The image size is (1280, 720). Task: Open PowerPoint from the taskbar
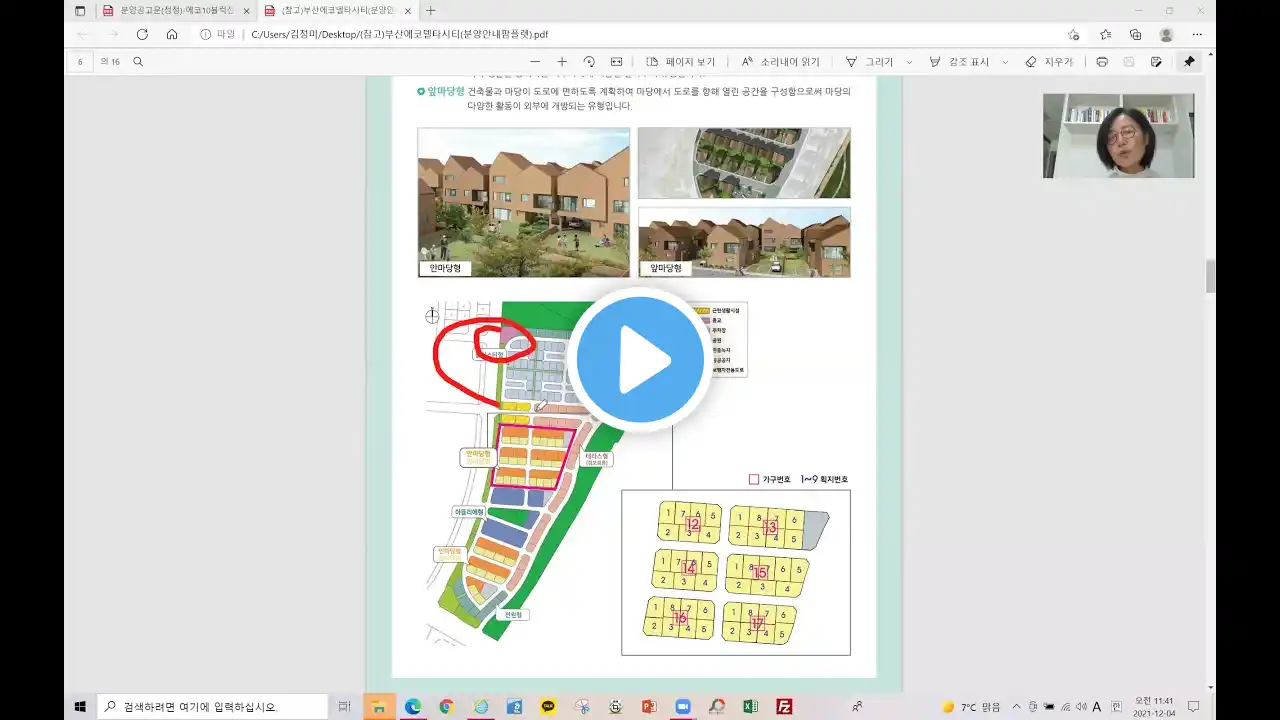[x=649, y=706]
